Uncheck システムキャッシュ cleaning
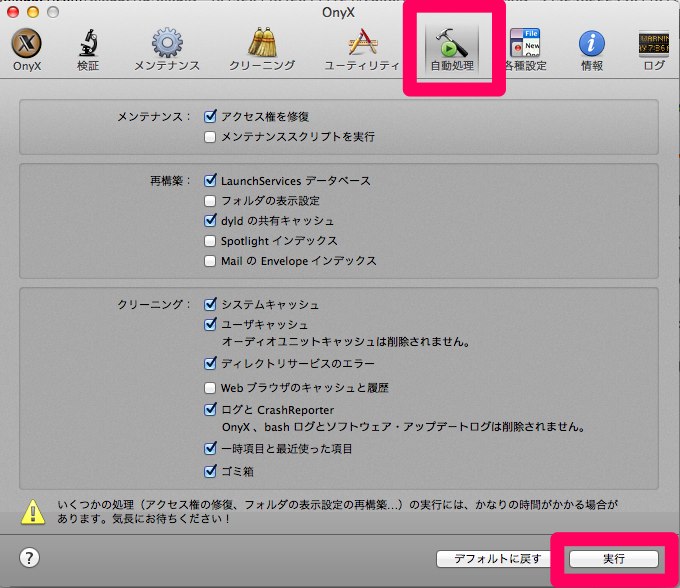 click(x=210, y=304)
